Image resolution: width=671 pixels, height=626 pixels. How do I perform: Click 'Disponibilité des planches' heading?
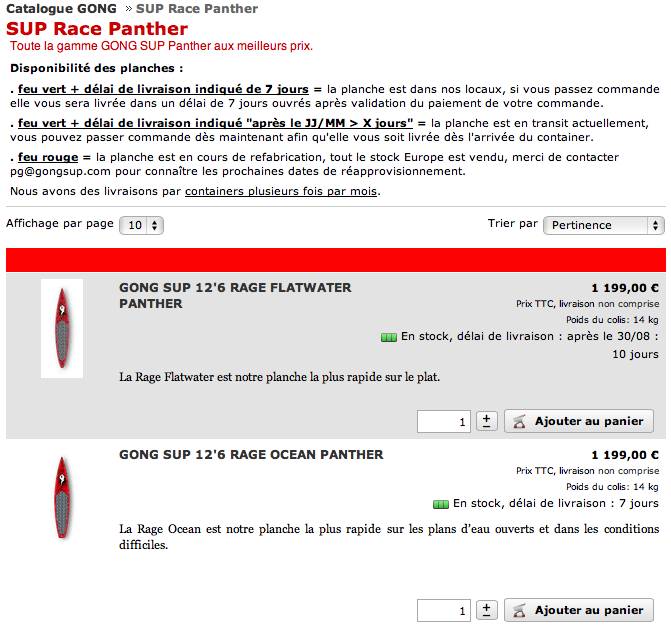(97, 68)
